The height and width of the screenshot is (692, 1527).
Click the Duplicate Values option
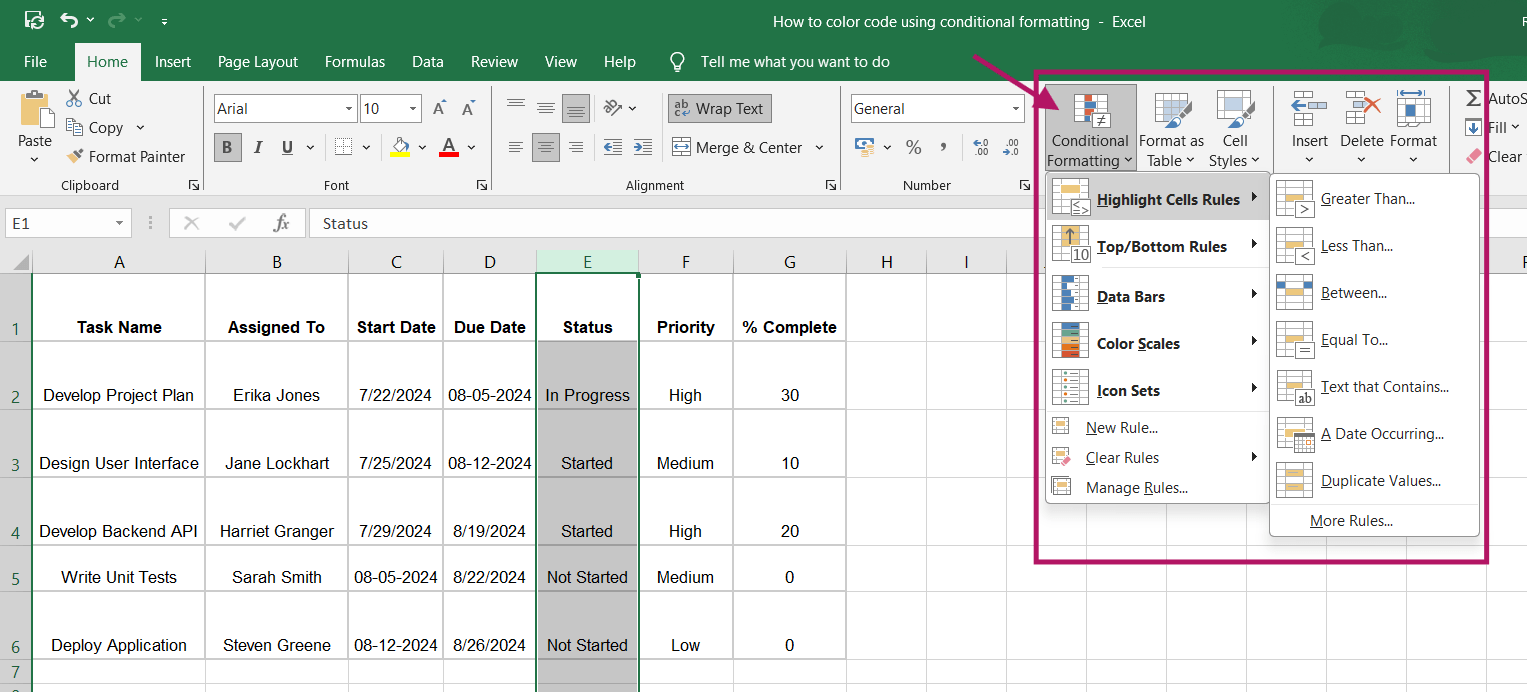[1383, 480]
